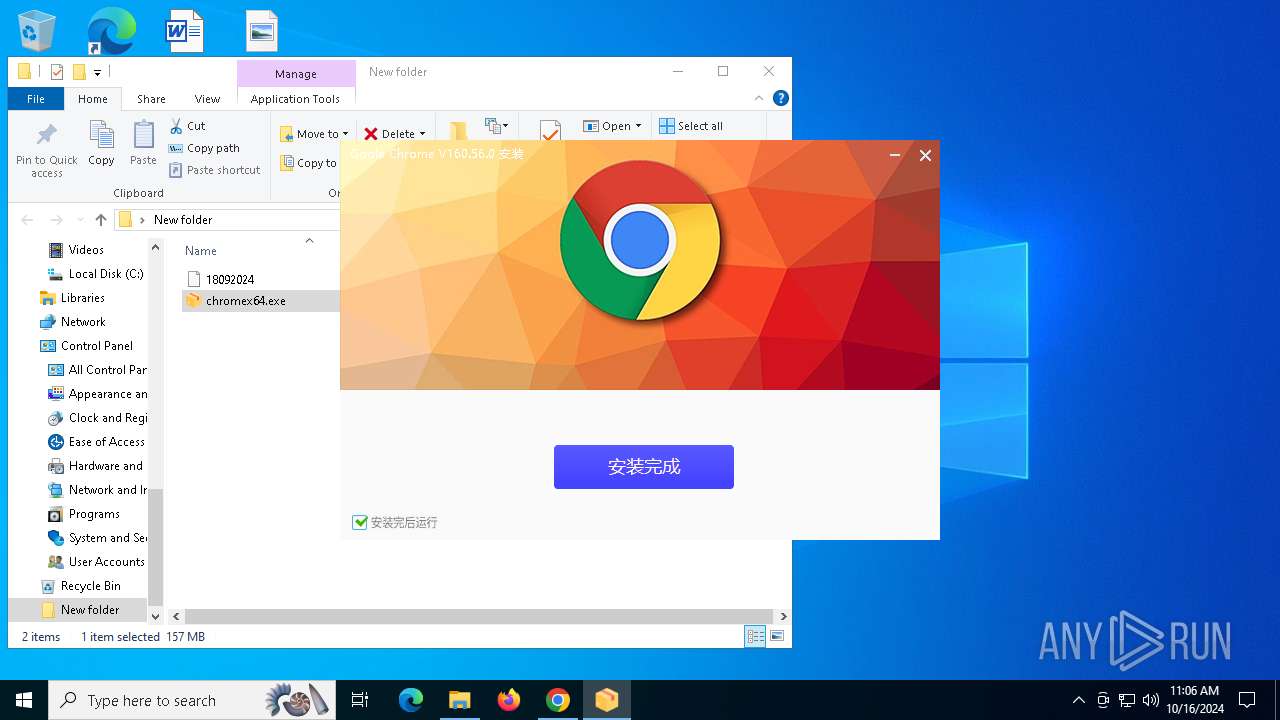The width and height of the screenshot is (1280, 720).
Task: Click Select all in the ribbon
Action: 691,126
